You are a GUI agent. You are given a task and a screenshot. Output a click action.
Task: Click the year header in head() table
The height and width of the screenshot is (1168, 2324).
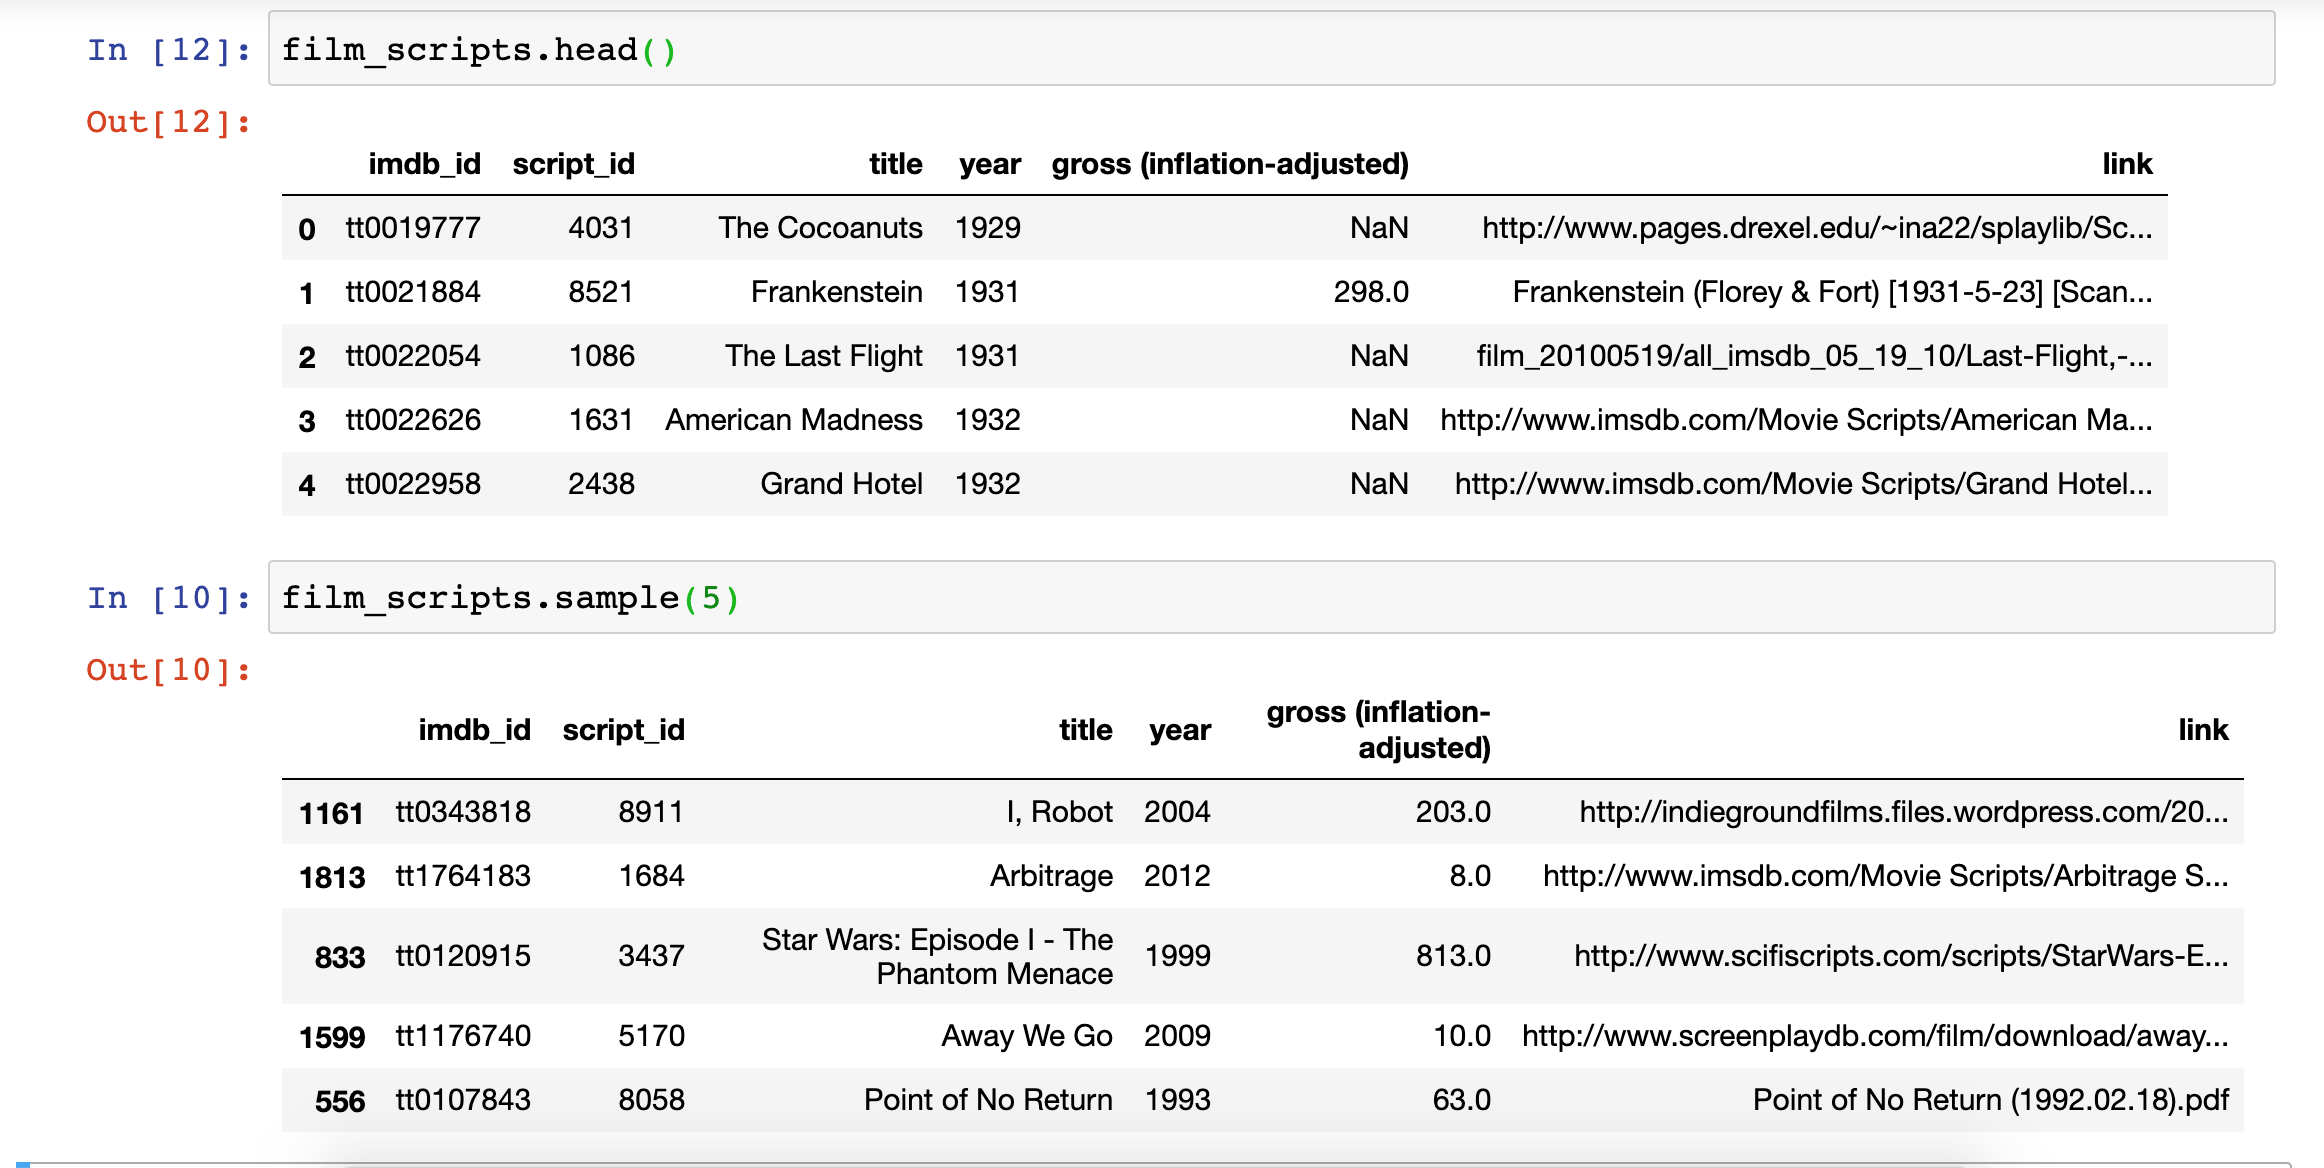click(x=990, y=164)
